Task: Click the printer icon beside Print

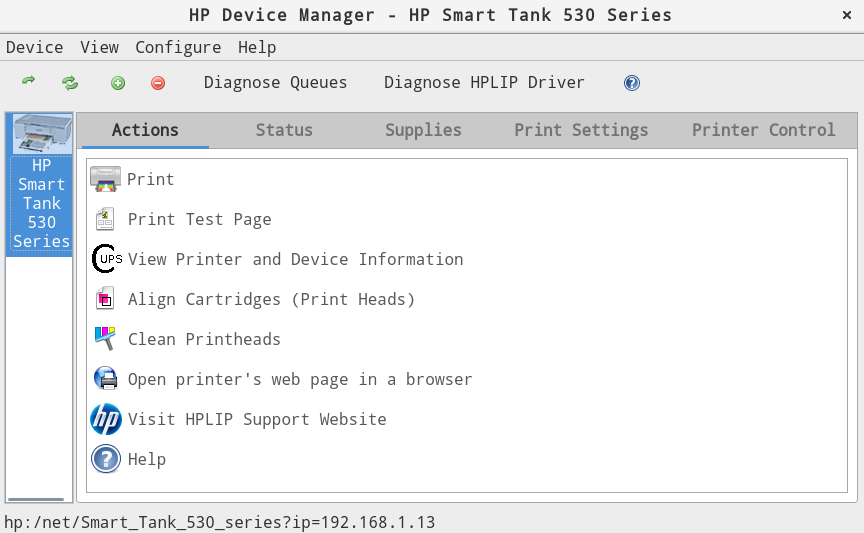Action: tap(105, 179)
